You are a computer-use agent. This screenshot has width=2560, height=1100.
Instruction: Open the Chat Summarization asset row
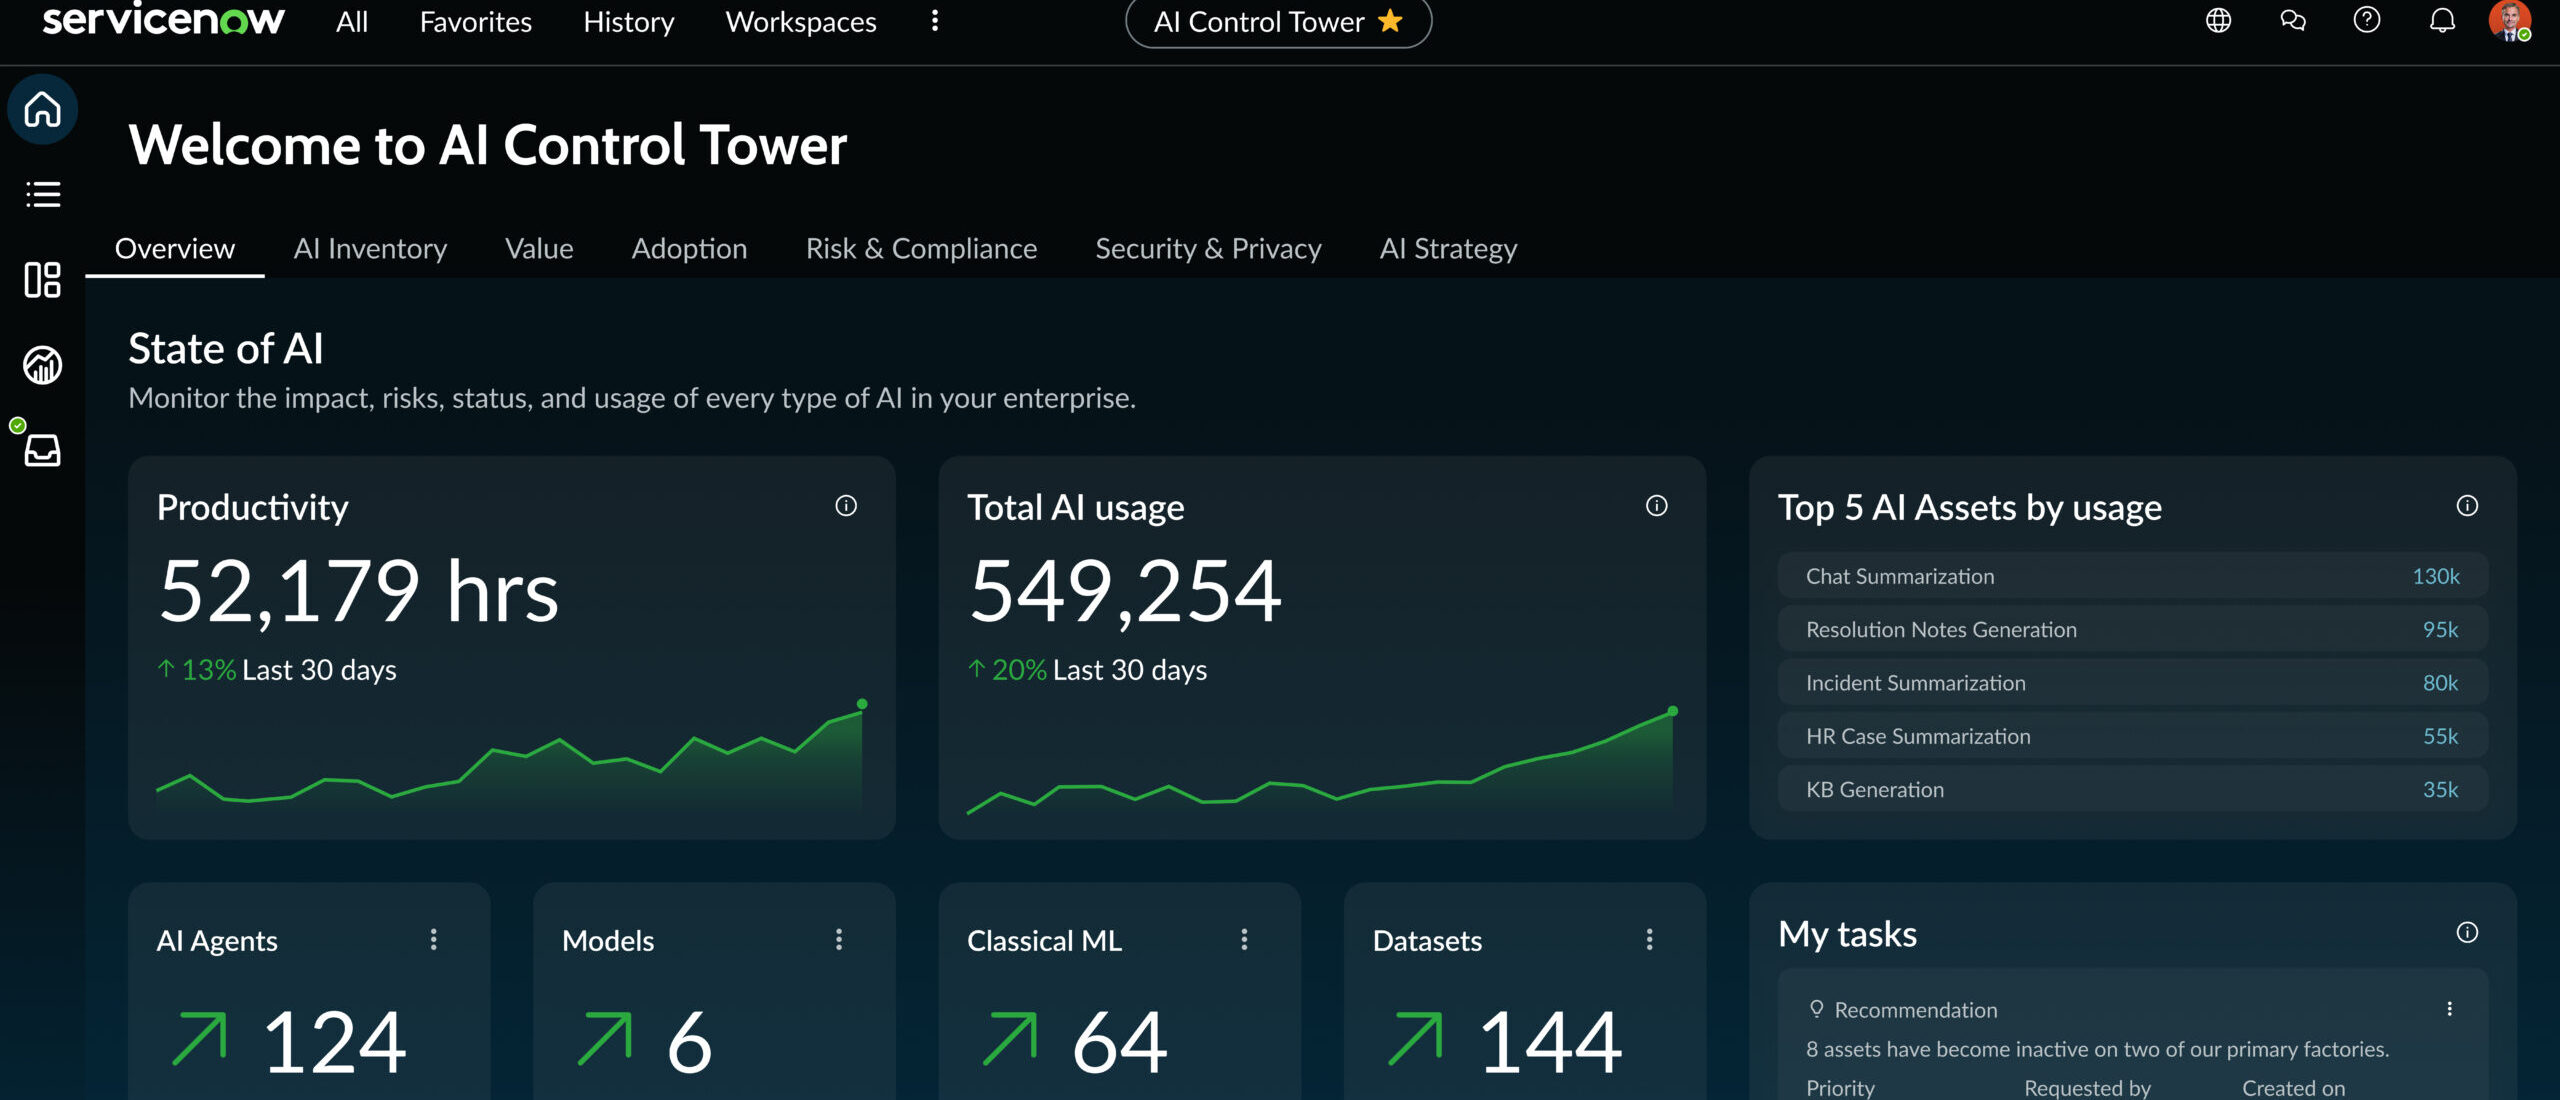pos(2132,576)
